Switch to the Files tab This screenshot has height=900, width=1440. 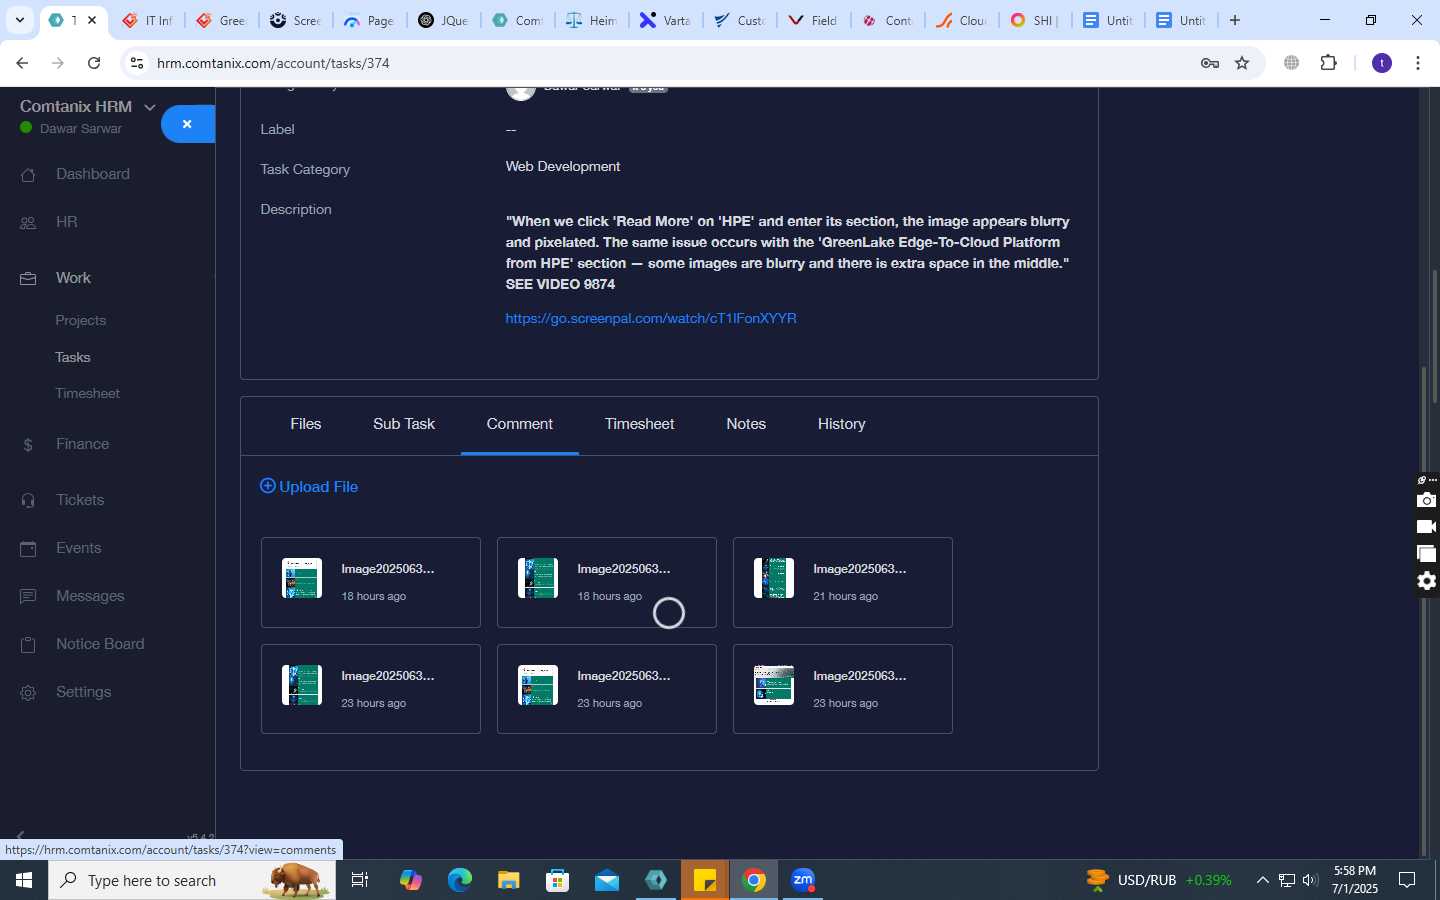pyautogui.click(x=305, y=424)
